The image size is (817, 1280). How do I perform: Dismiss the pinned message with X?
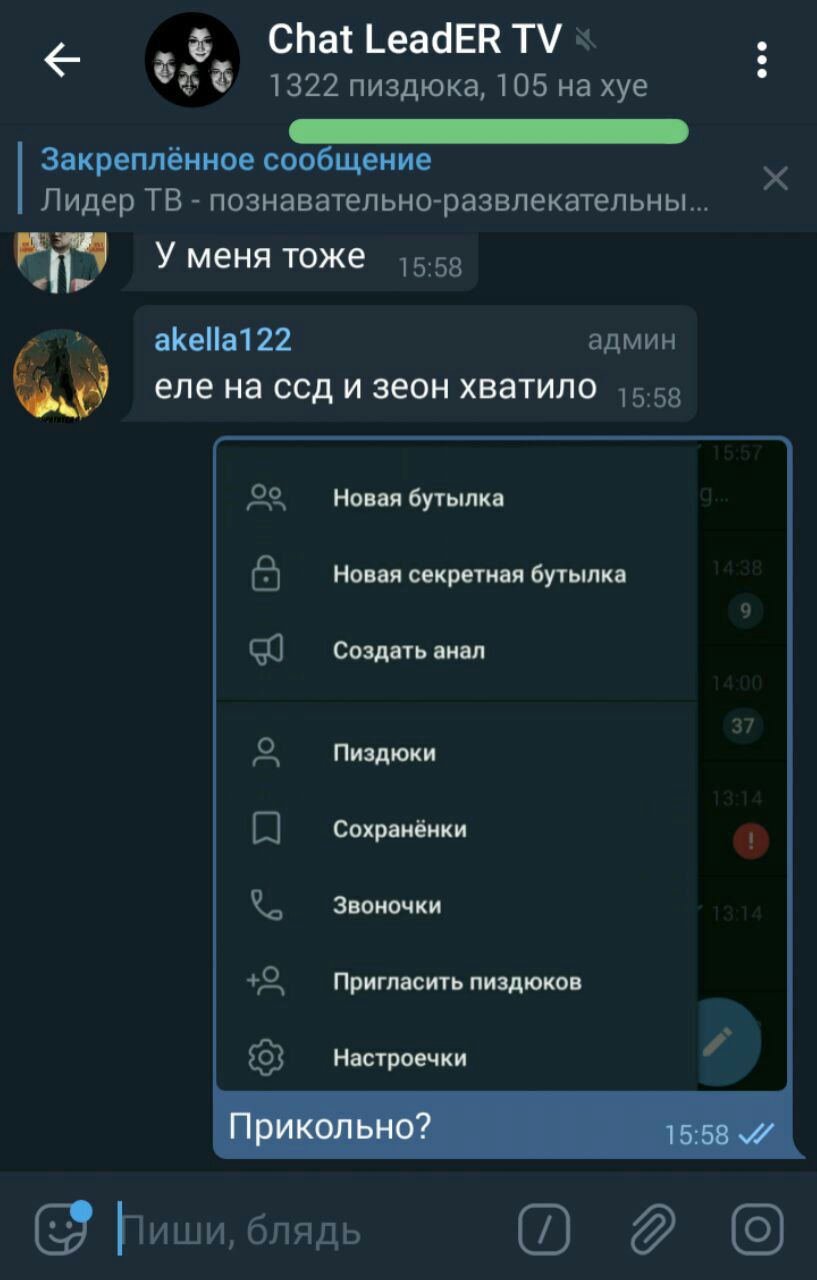(775, 179)
